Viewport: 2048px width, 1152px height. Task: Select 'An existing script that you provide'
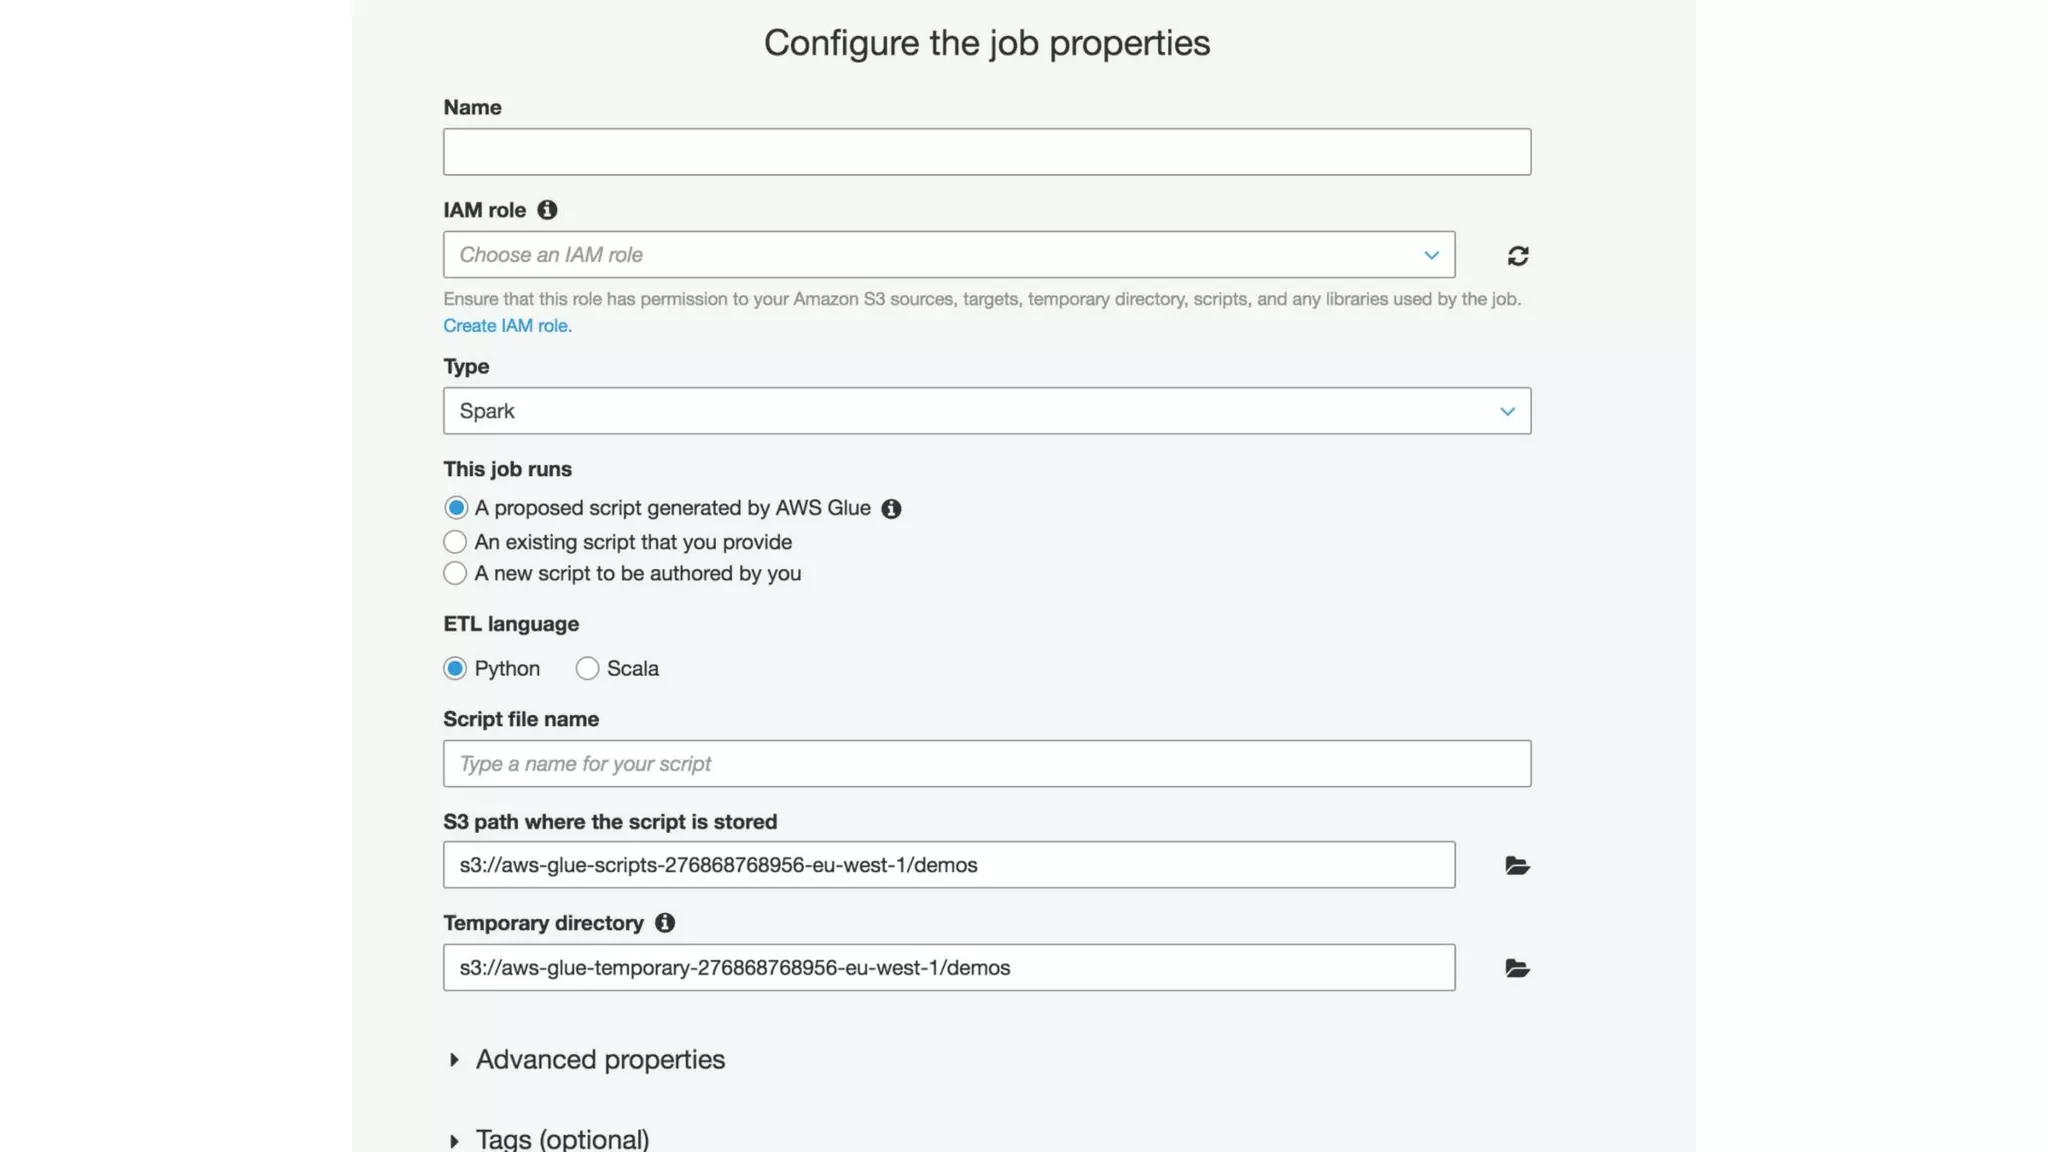(456, 542)
